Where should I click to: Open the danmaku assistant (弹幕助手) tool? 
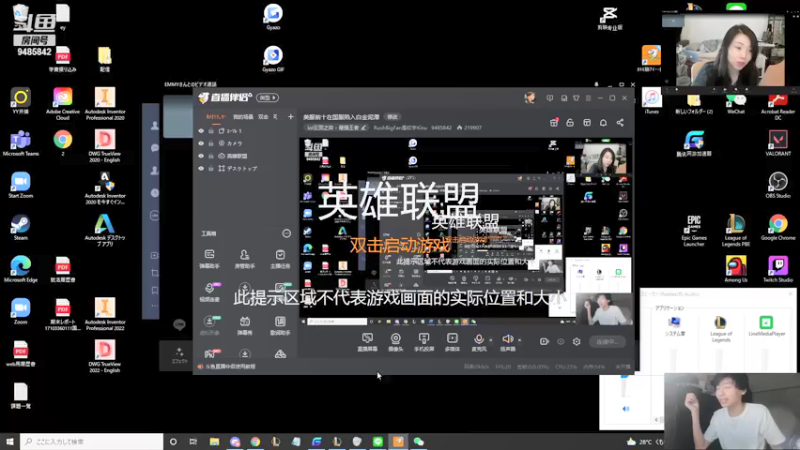coord(209,258)
